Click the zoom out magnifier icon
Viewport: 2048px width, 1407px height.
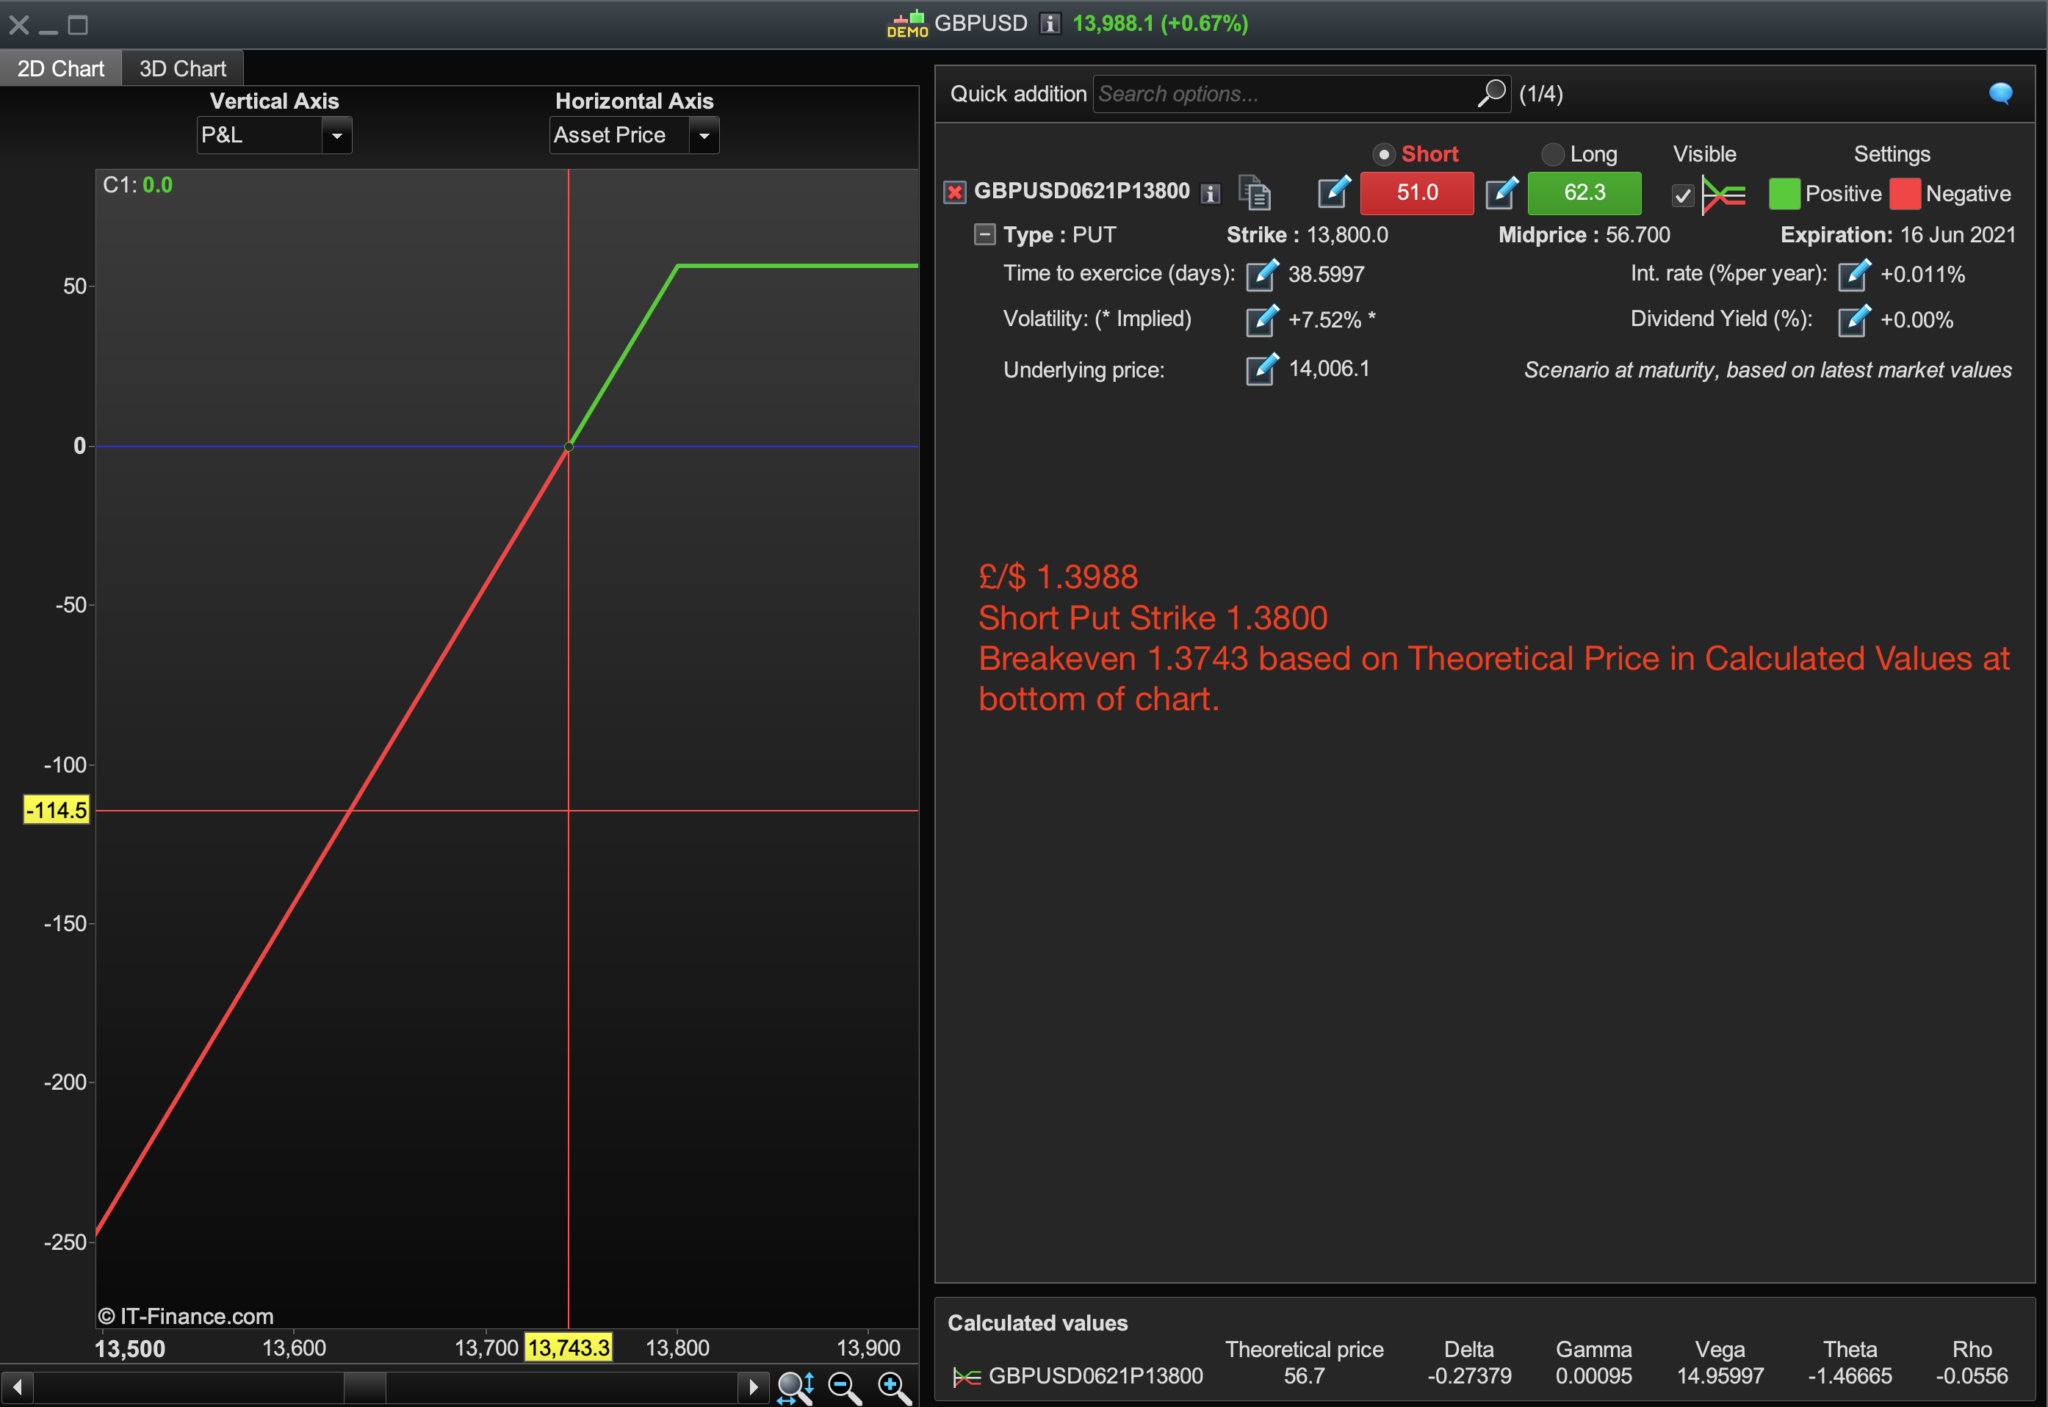pos(844,1387)
